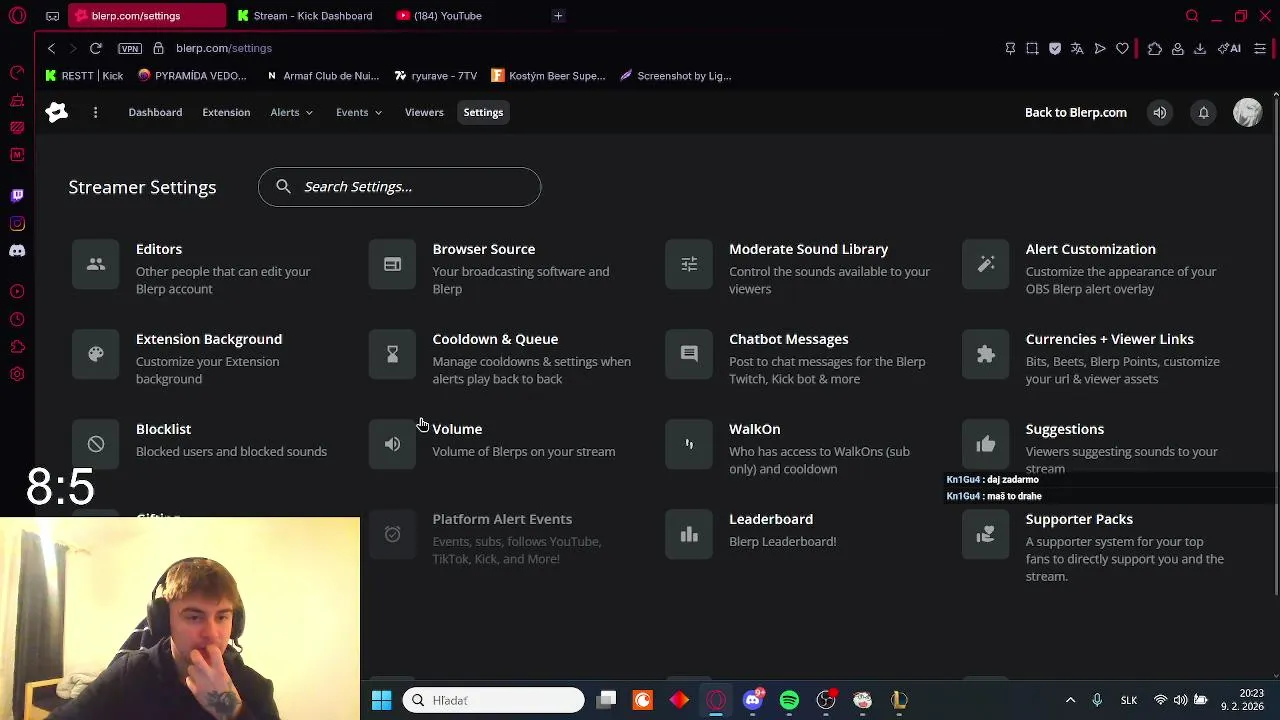The height and width of the screenshot is (720, 1280).
Task: Click the heart bookmark icon in address bar
Action: coord(1122,48)
